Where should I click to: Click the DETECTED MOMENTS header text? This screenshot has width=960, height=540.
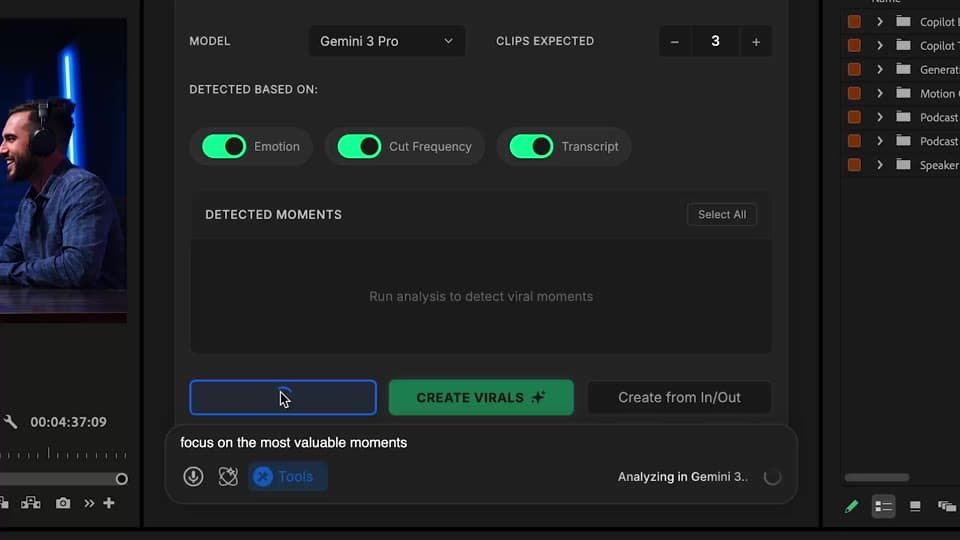click(x=274, y=215)
